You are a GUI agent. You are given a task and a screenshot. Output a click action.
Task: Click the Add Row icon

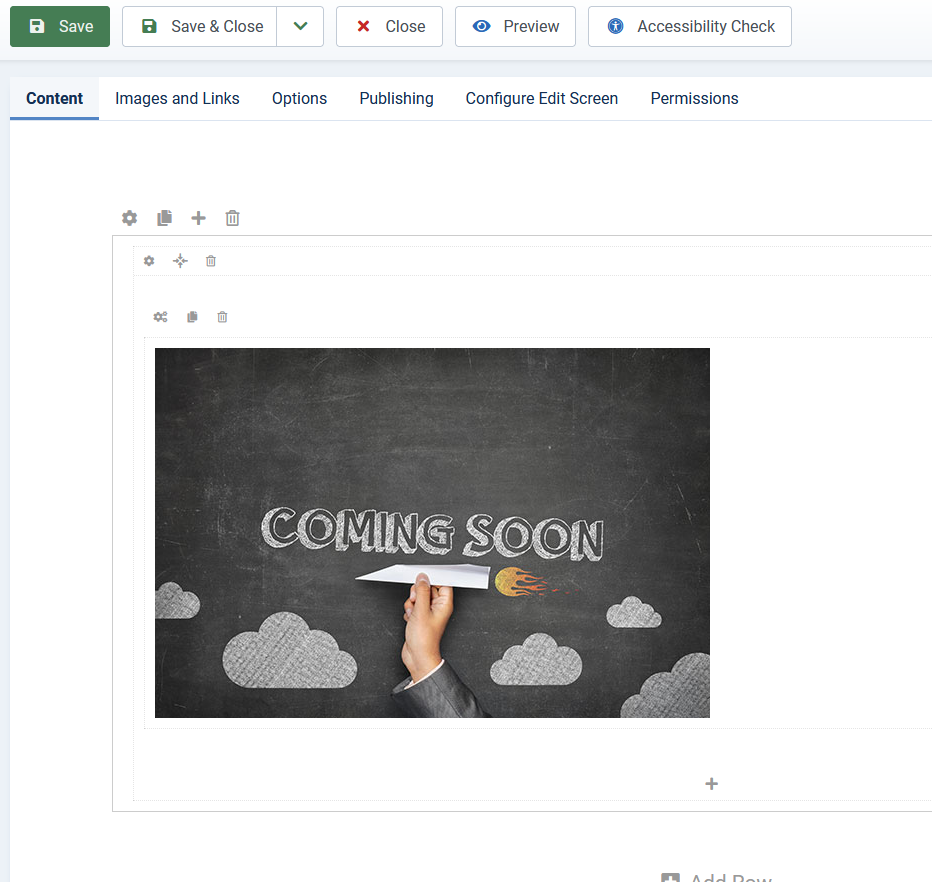click(670, 878)
